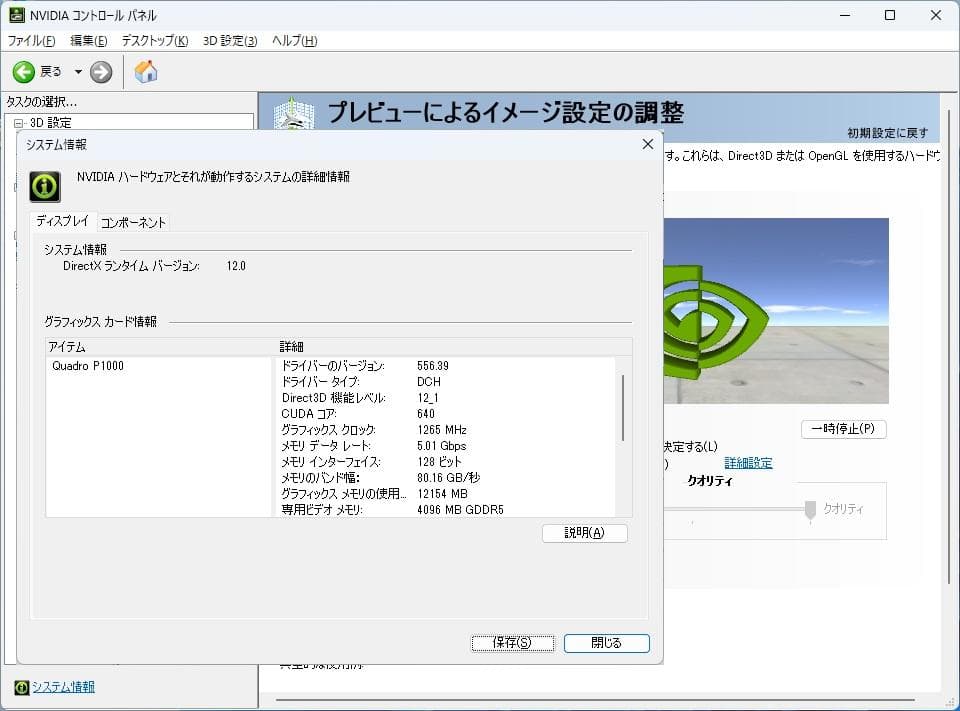Click the クオリティ slider handle
The image size is (960, 711).
(811, 511)
